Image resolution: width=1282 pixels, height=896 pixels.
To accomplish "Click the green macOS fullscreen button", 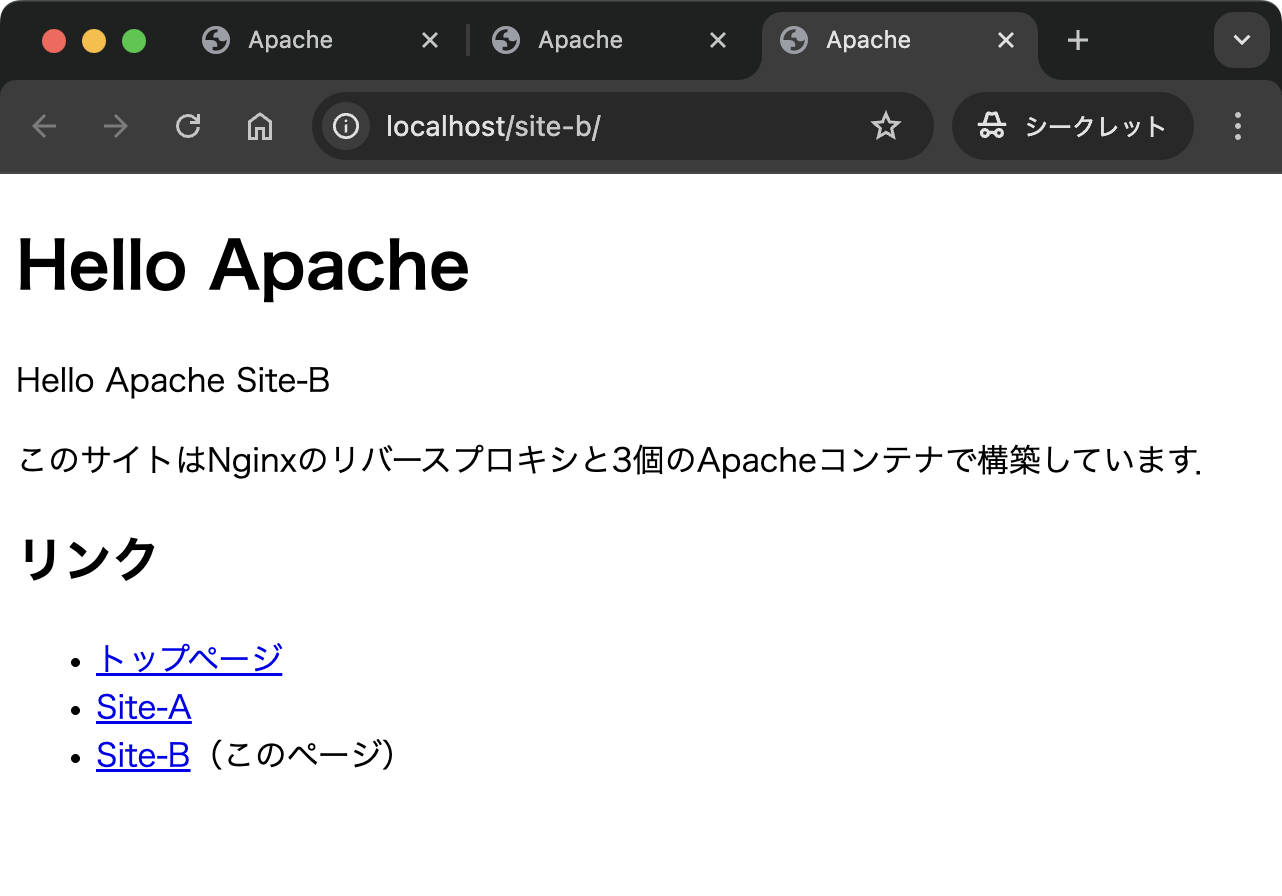I will [x=134, y=41].
